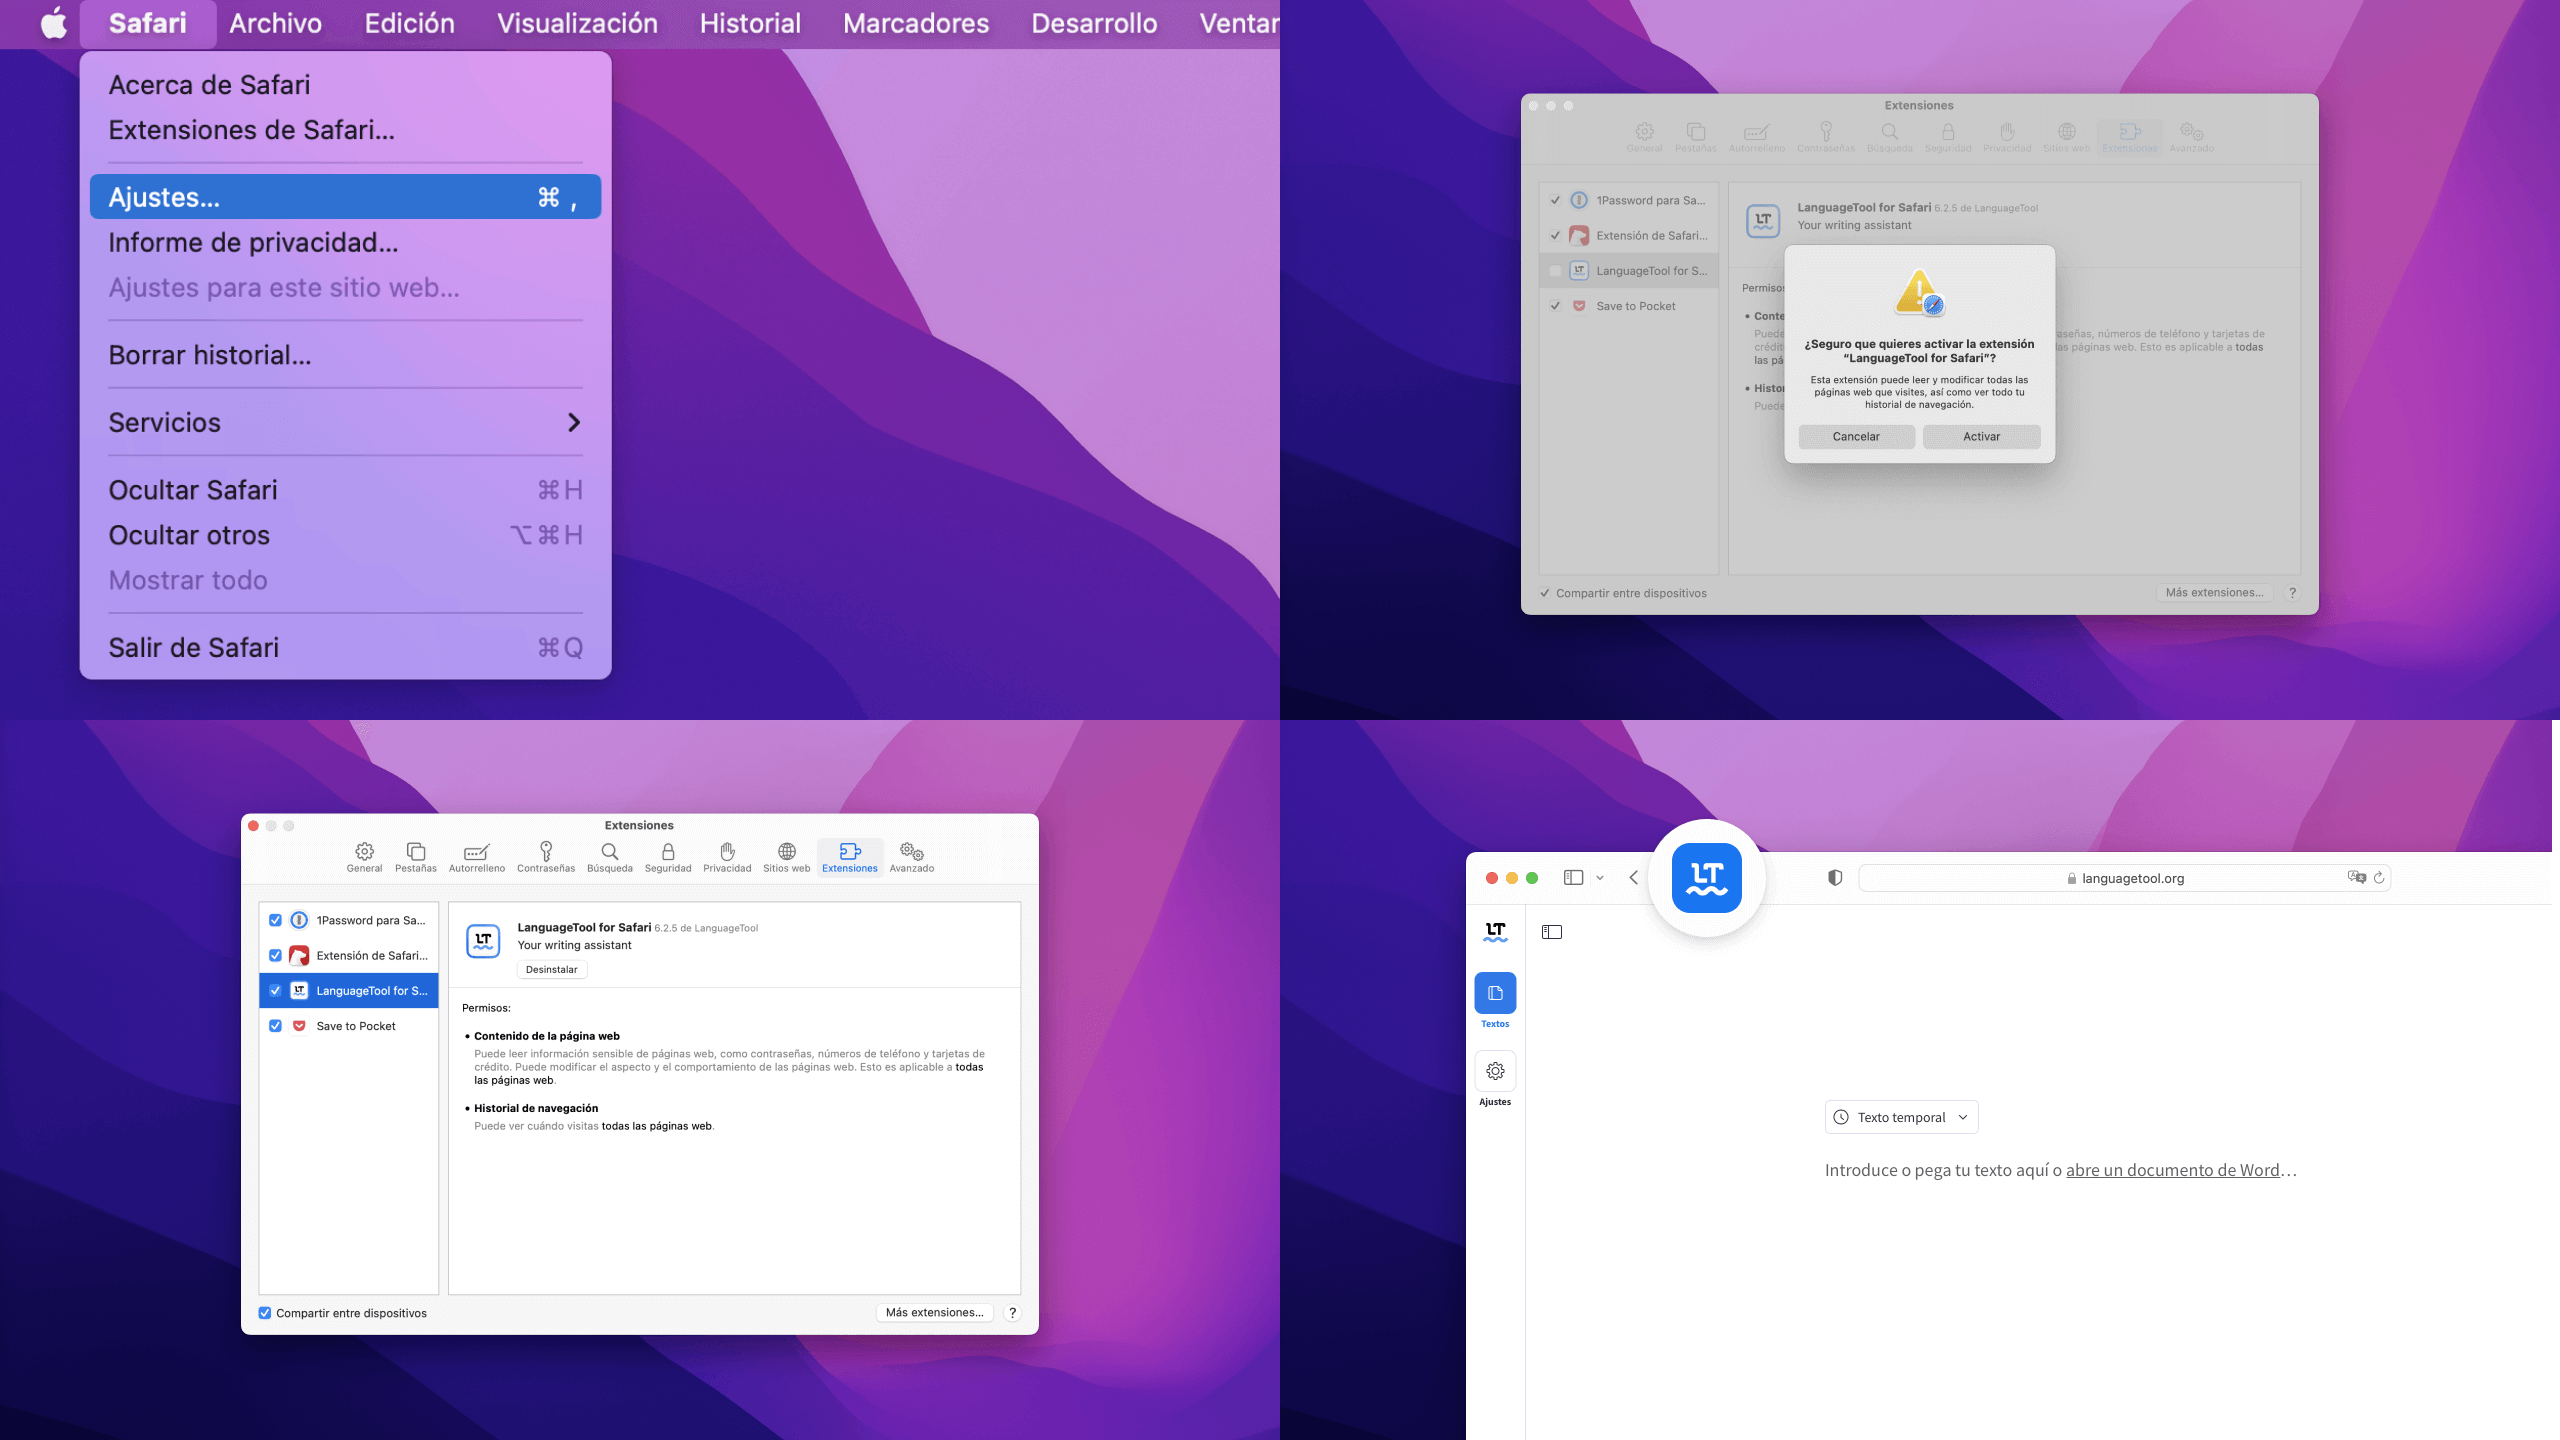The image size is (2560, 1440).
Task: Open the Visualización menu
Action: 577,23
